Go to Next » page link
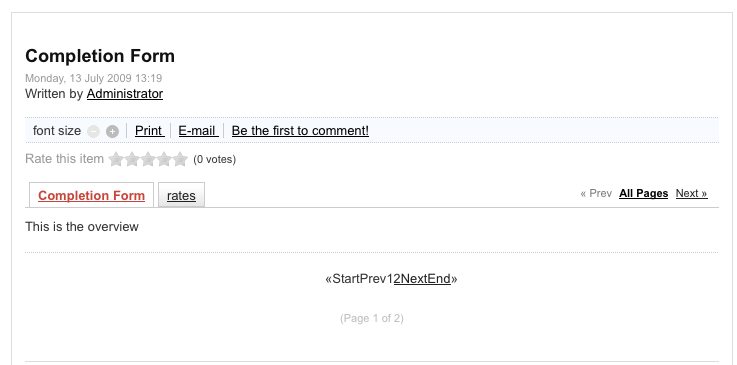737x365 pixels. click(x=691, y=194)
